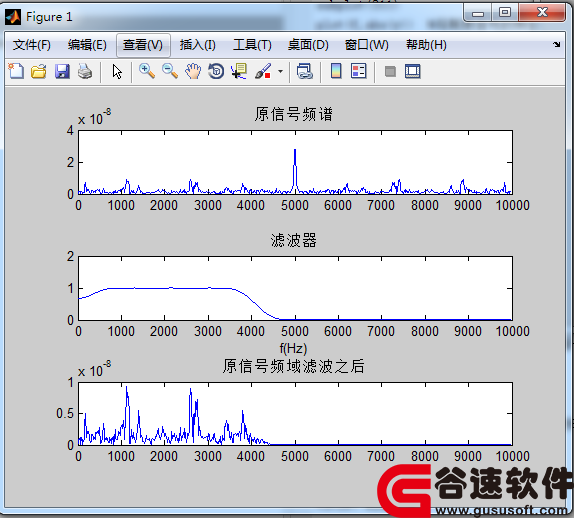Toggle the Brush data tool
The height and width of the screenshot is (518, 574).
[x=263, y=71]
